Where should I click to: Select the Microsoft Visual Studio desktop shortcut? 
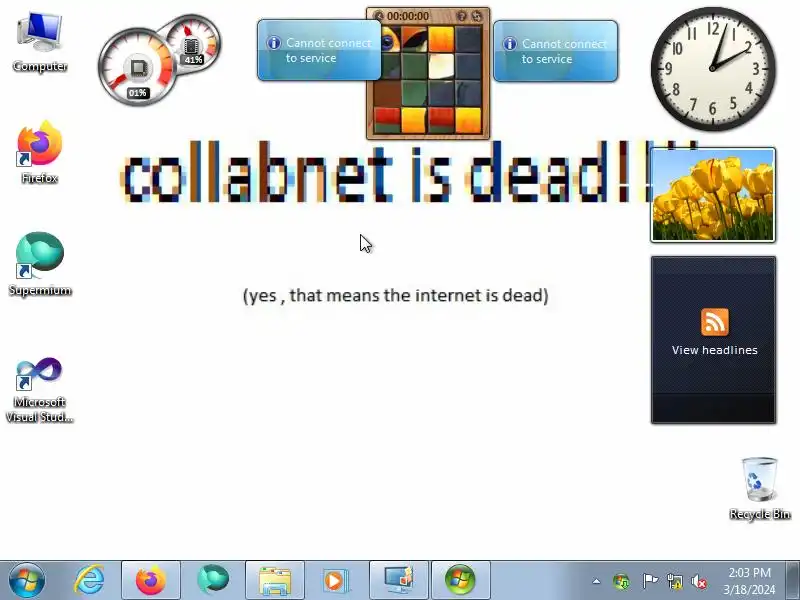[x=40, y=390]
